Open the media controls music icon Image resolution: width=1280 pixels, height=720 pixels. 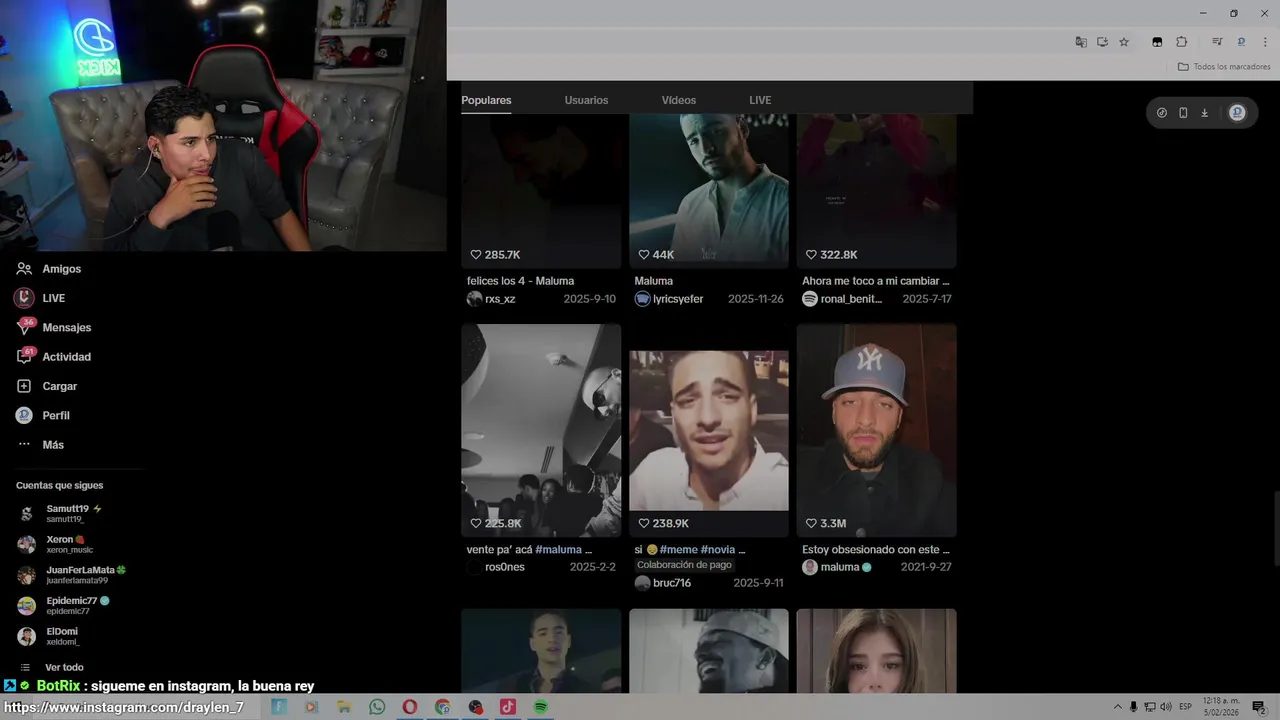[1217, 42]
